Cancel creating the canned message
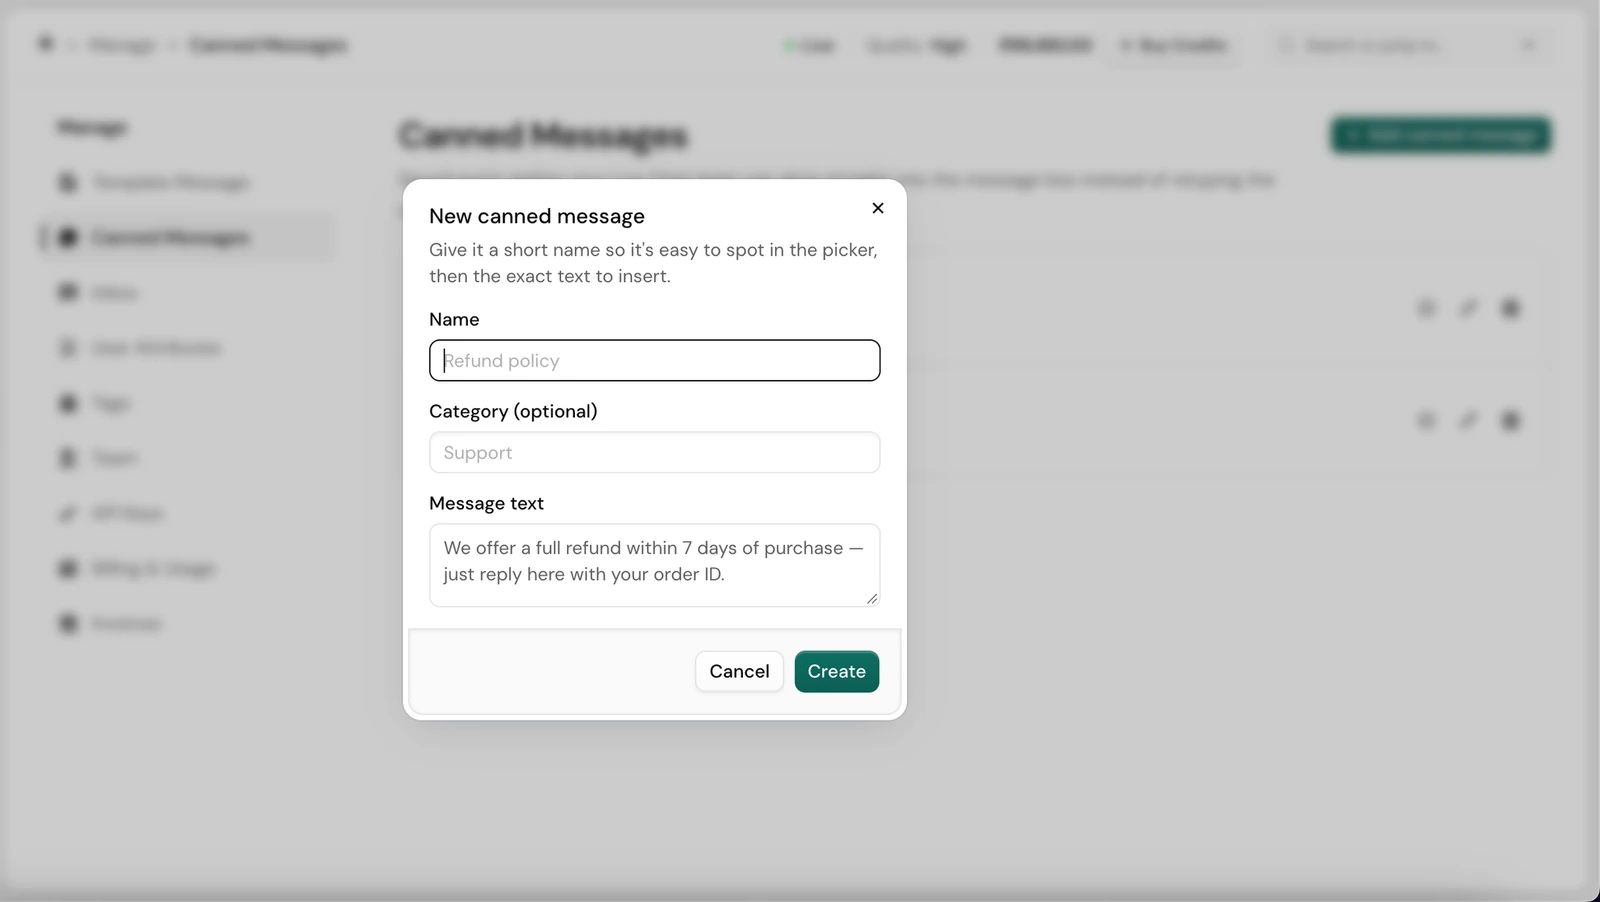1600x902 pixels. (x=739, y=671)
